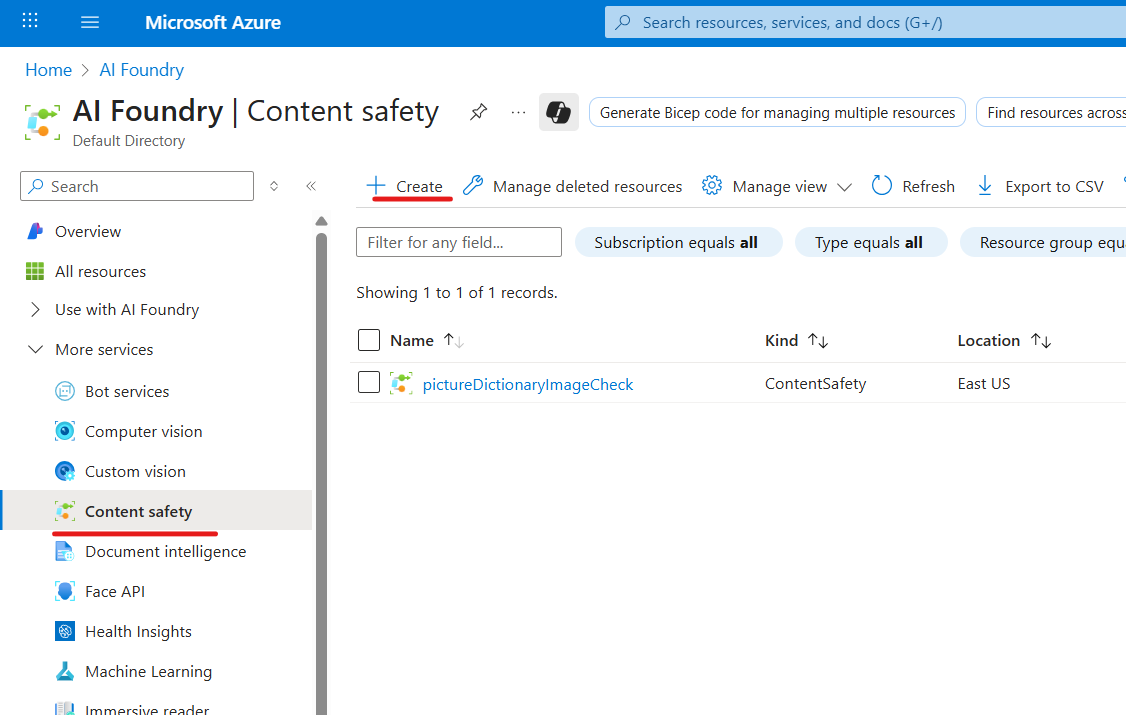Screen dimensions: 1126x715
Task: Open the more options ellipsis
Action: 518,113
